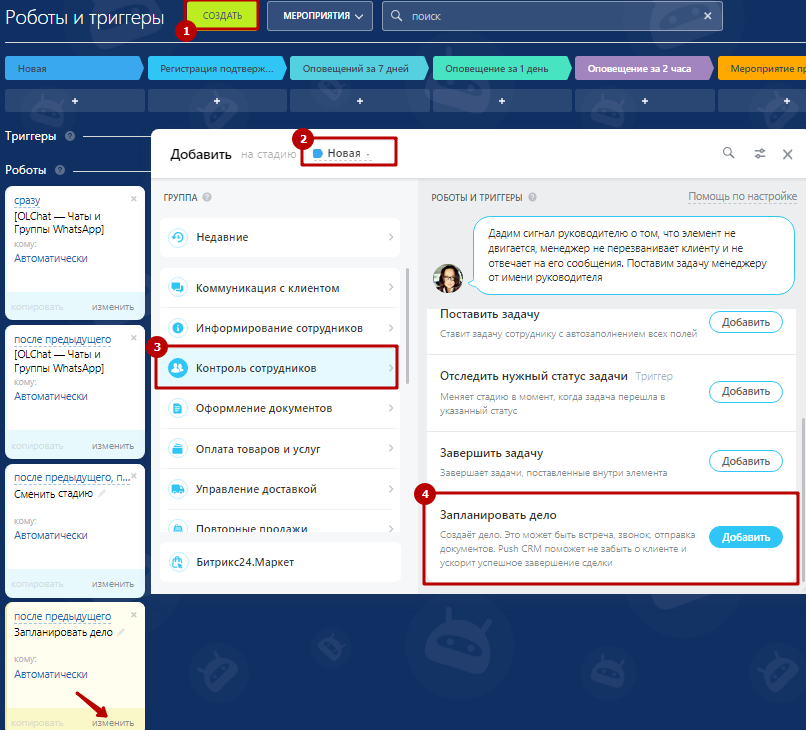Image resolution: width=806 pixels, height=730 pixels.
Task: Remove the first OLChat robot with X
Action: 134,198
